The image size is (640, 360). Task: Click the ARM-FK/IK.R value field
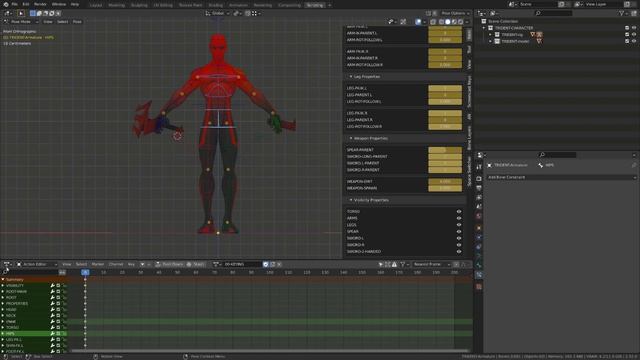click(445, 51)
